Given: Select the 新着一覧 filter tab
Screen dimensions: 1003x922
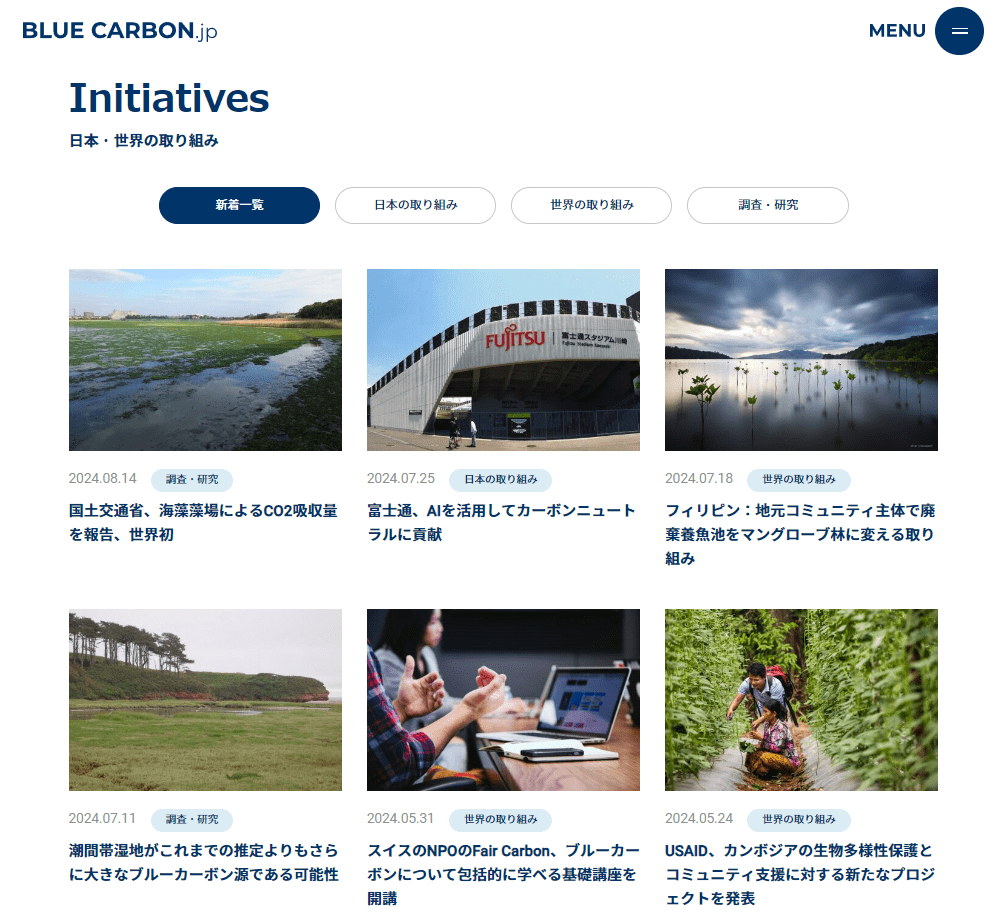Looking at the screenshot, I should tap(239, 205).
